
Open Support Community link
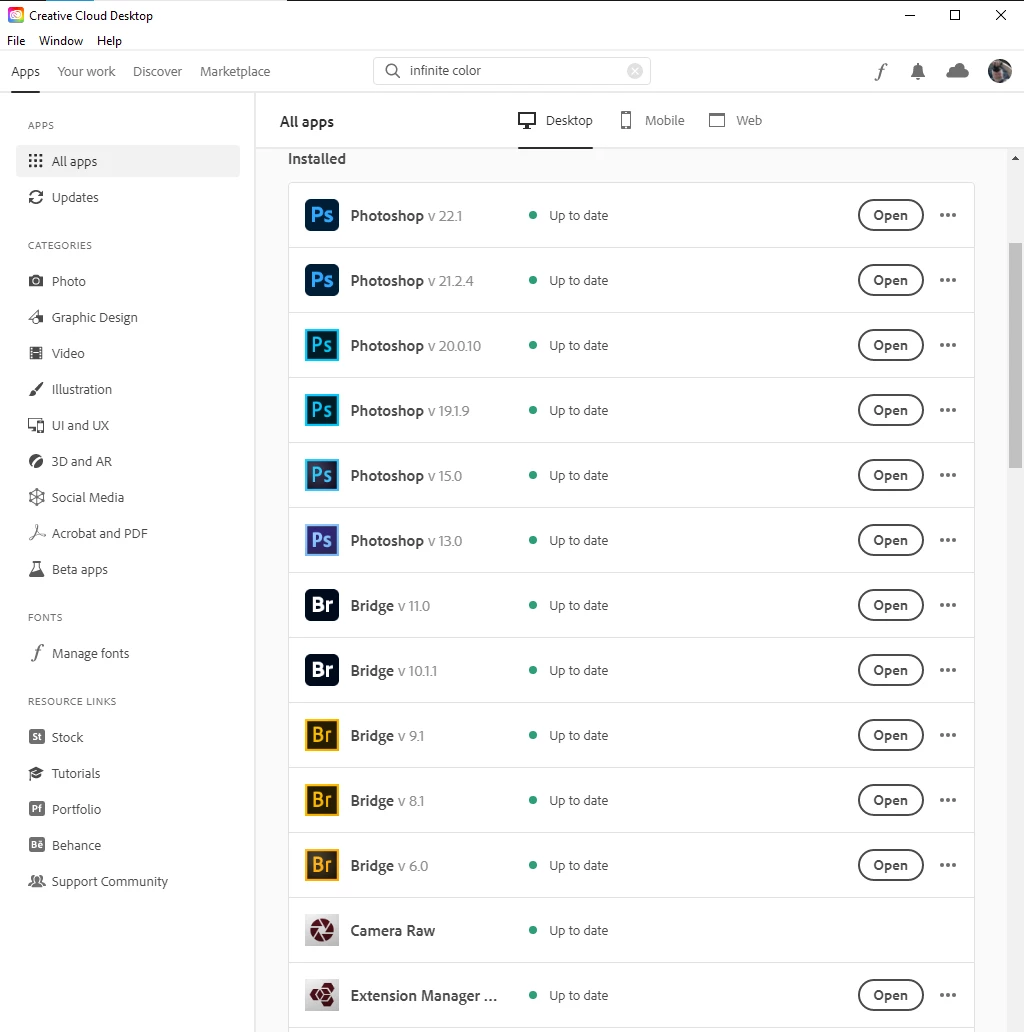pos(98,881)
